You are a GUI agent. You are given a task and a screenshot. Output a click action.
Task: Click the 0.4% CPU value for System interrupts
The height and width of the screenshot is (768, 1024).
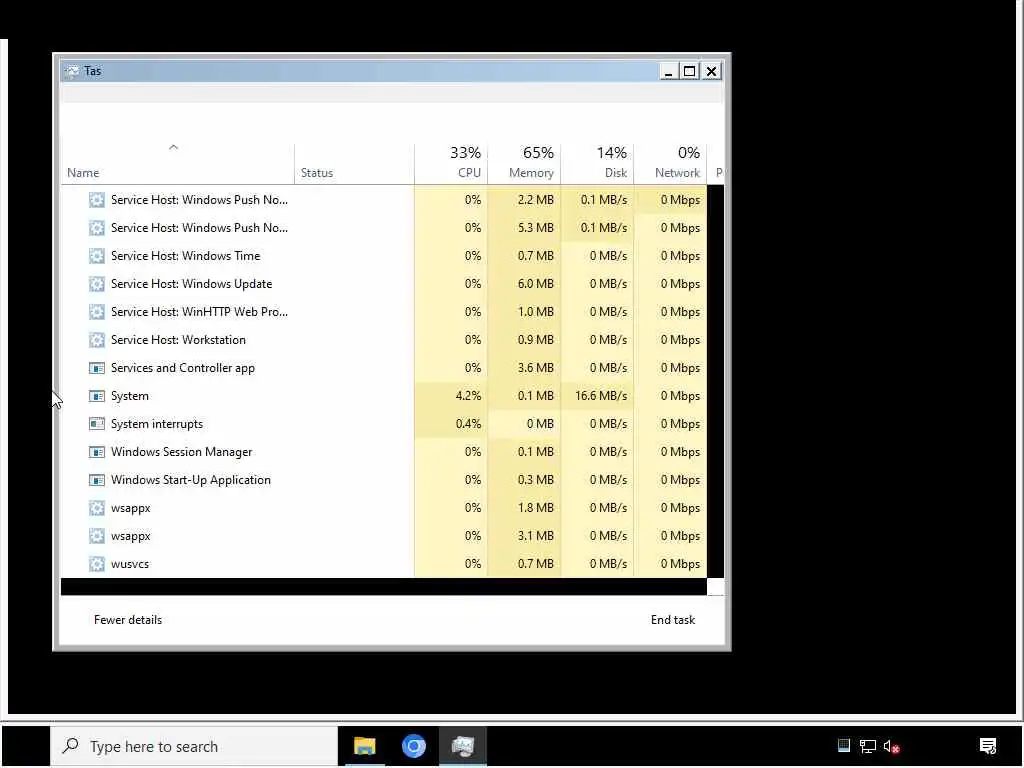(x=468, y=424)
